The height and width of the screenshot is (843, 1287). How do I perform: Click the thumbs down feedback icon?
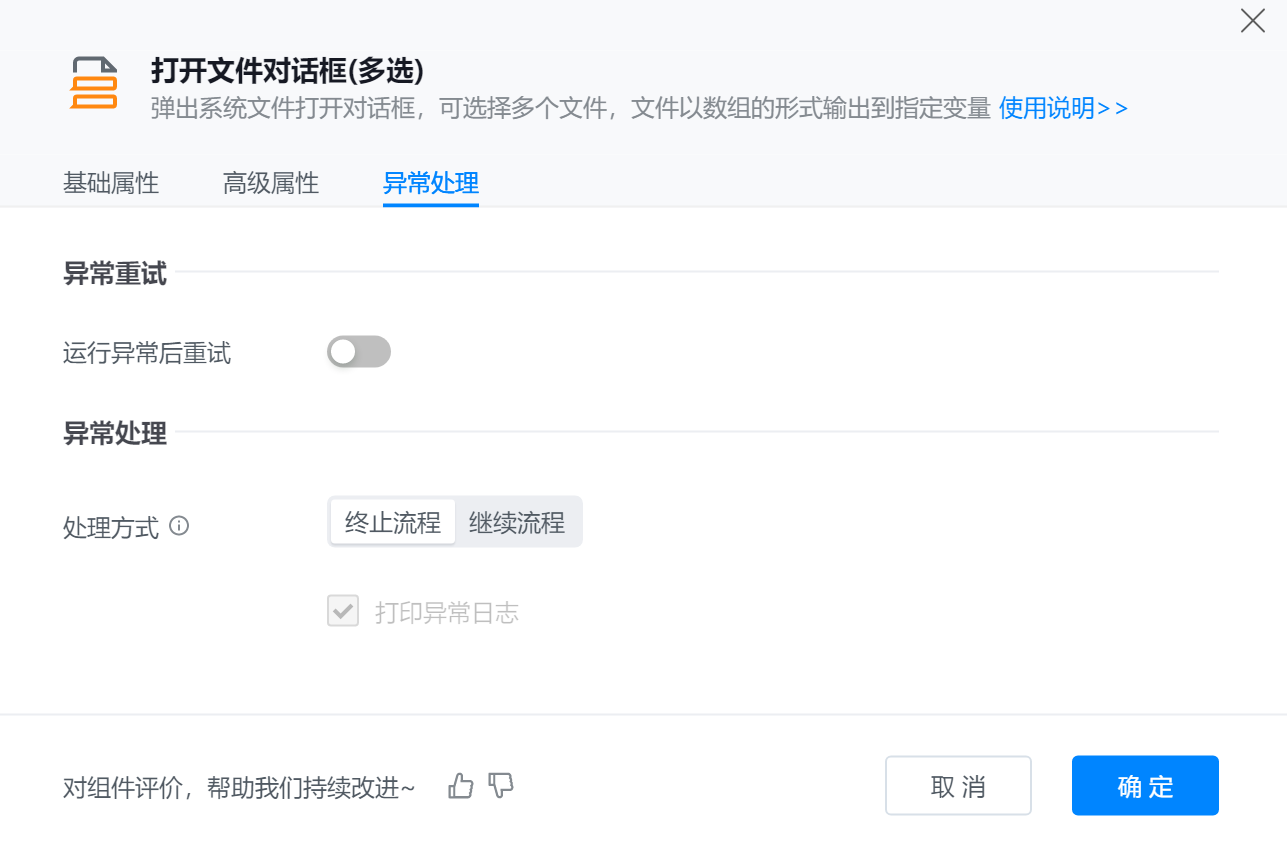point(501,786)
